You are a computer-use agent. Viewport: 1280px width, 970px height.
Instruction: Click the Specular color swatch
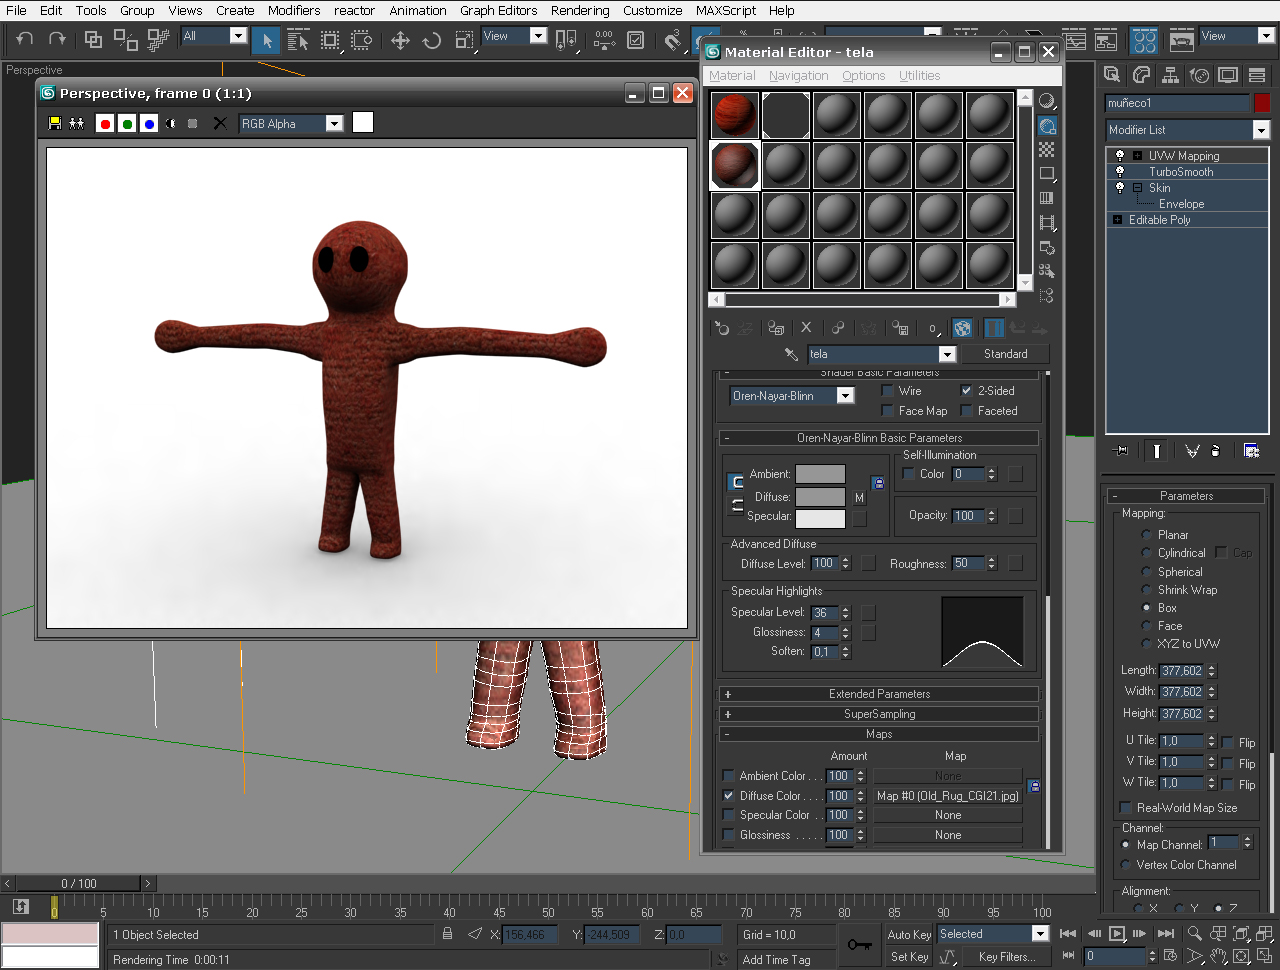point(820,517)
